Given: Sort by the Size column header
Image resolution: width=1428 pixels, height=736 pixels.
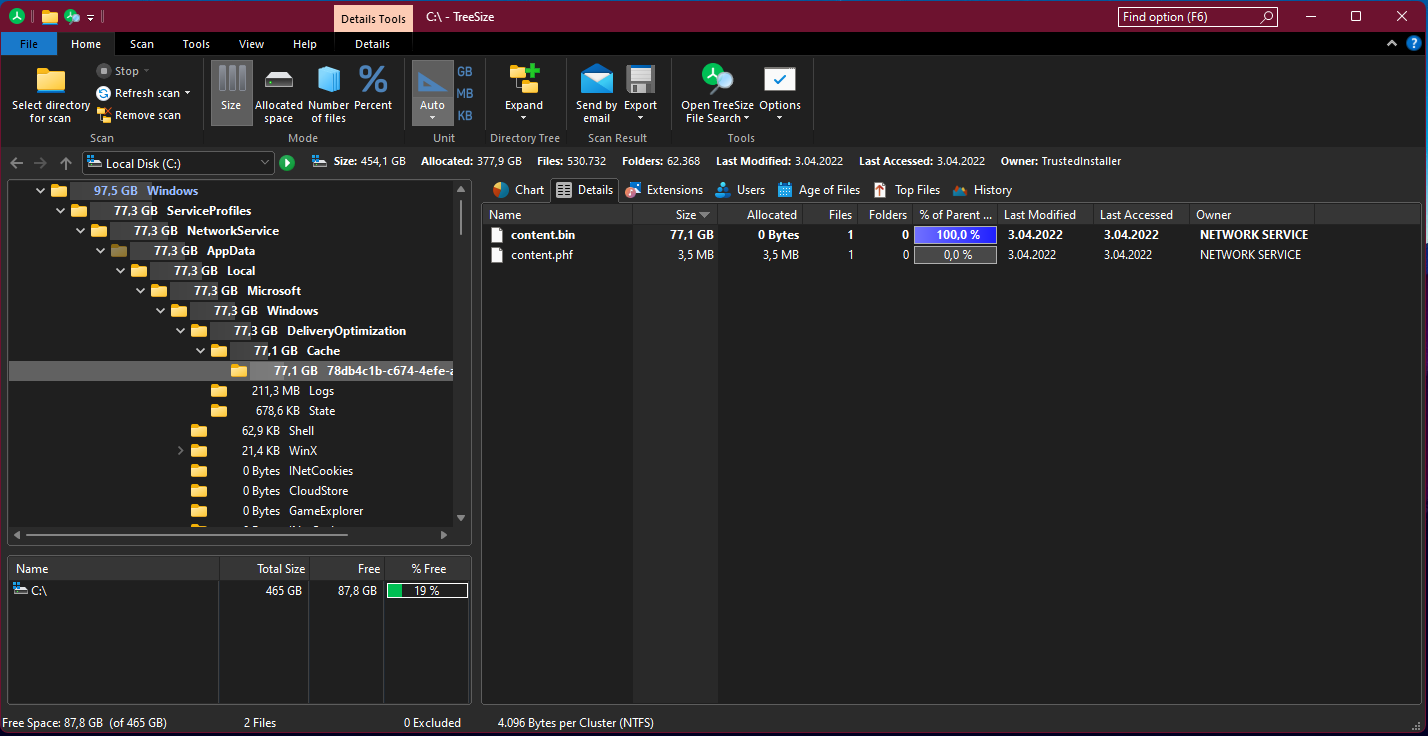Looking at the screenshot, I should (675, 215).
